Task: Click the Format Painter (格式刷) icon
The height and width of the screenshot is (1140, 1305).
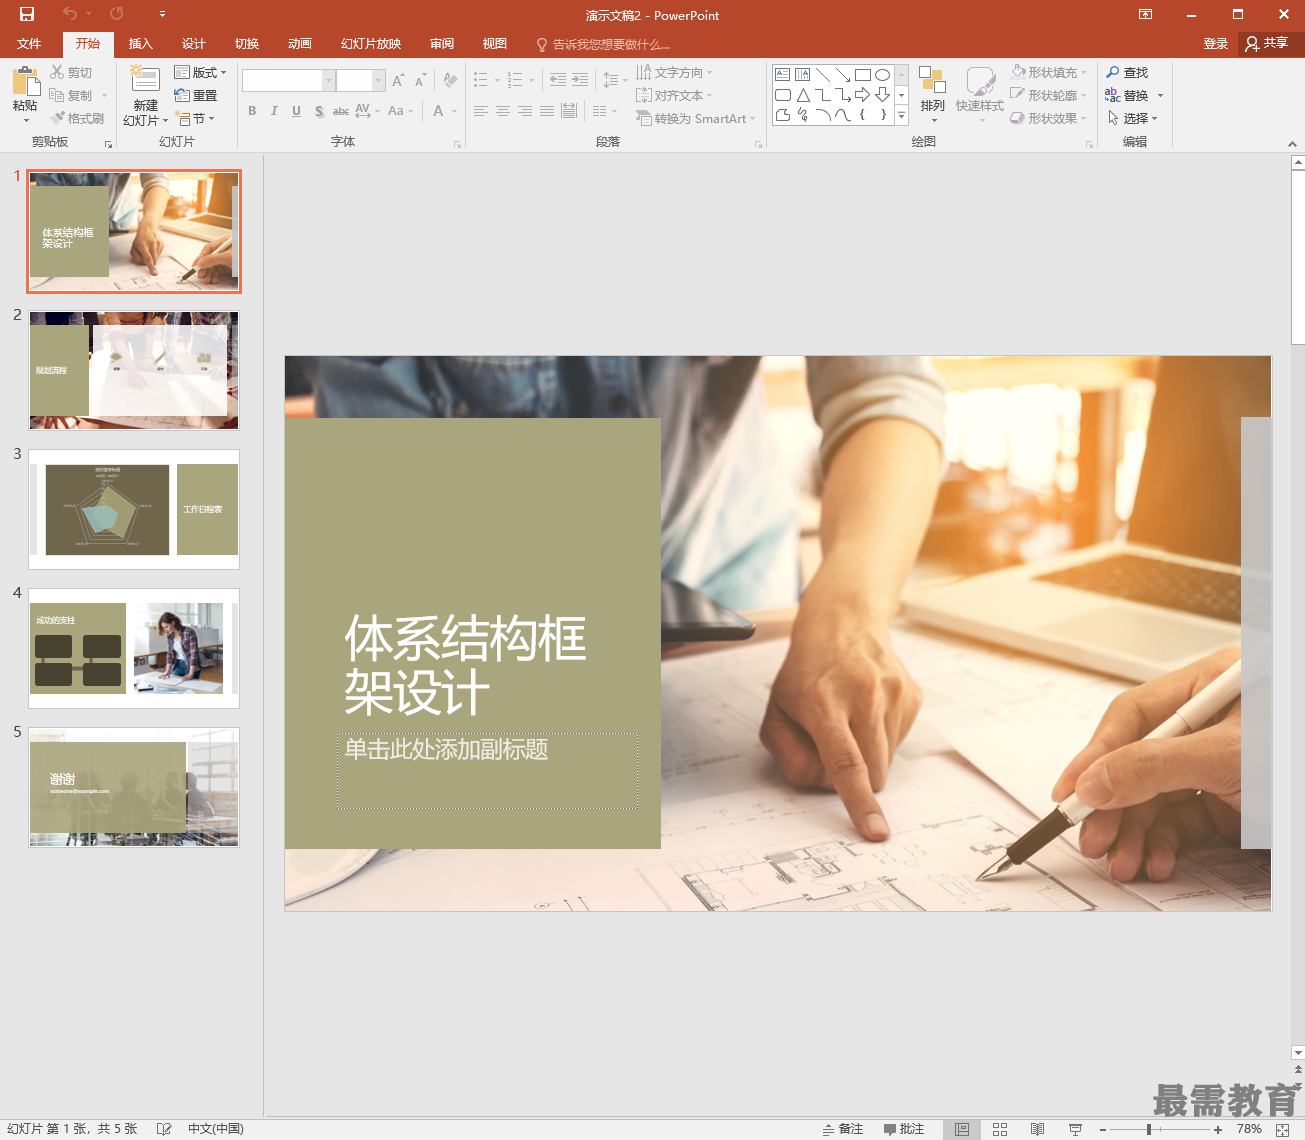Action: coord(57,118)
